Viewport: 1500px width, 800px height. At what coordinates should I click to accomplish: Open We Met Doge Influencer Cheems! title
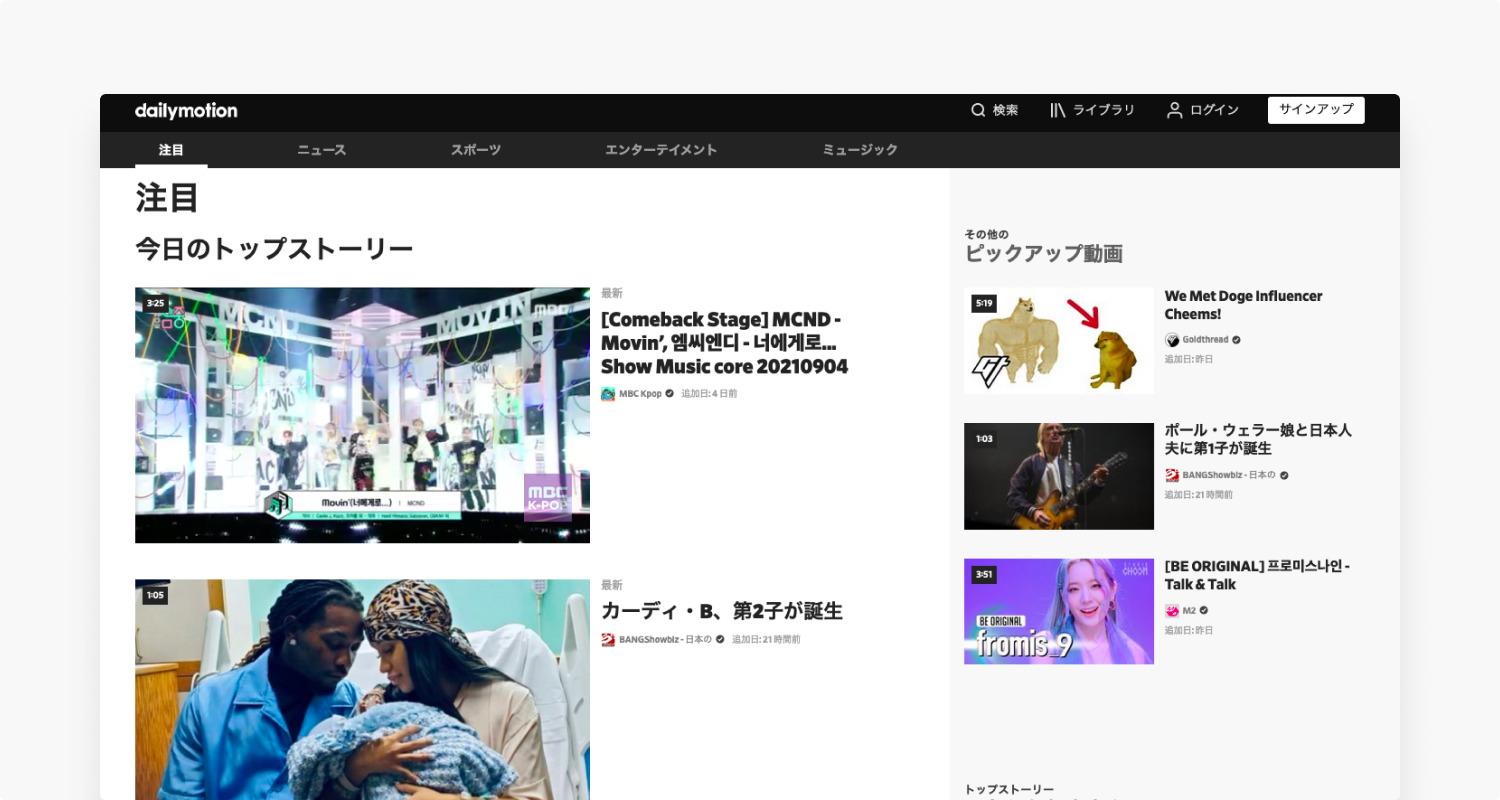pos(1243,305)
